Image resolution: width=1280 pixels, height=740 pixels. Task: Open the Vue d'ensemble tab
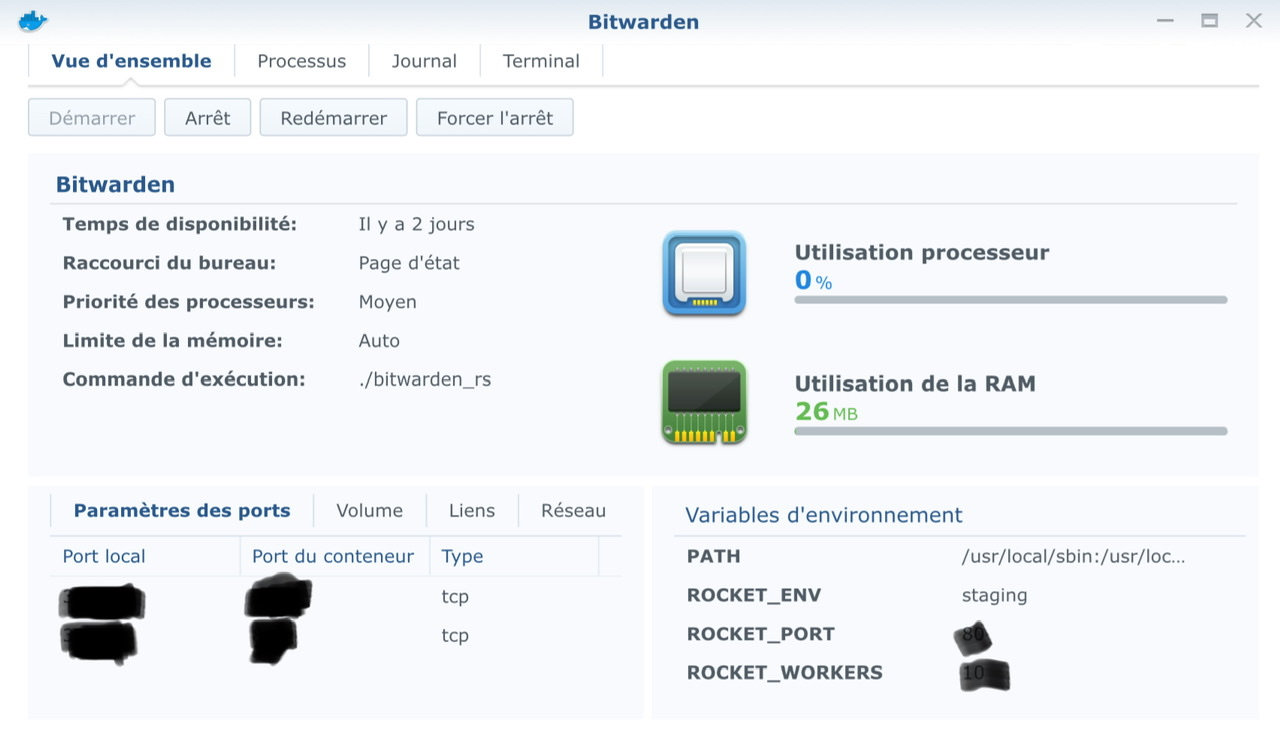(131, 61)
